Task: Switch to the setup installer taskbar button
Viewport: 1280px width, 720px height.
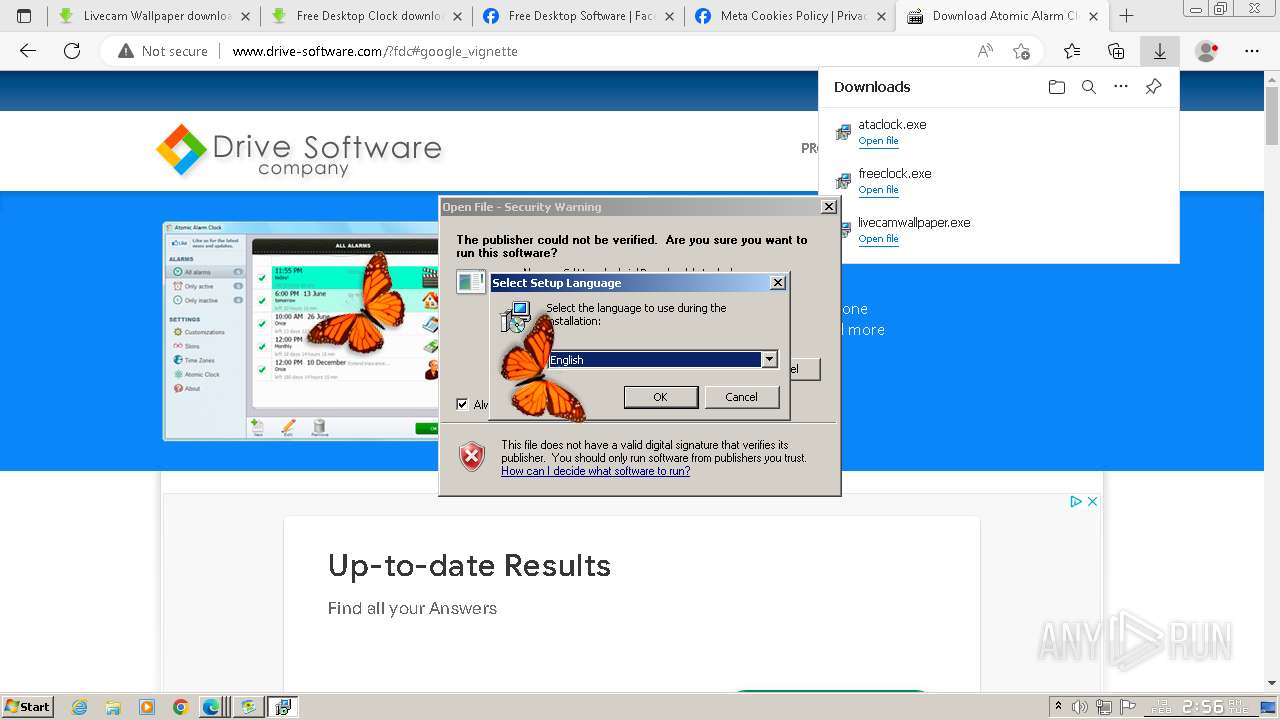Action: (283, 707)
